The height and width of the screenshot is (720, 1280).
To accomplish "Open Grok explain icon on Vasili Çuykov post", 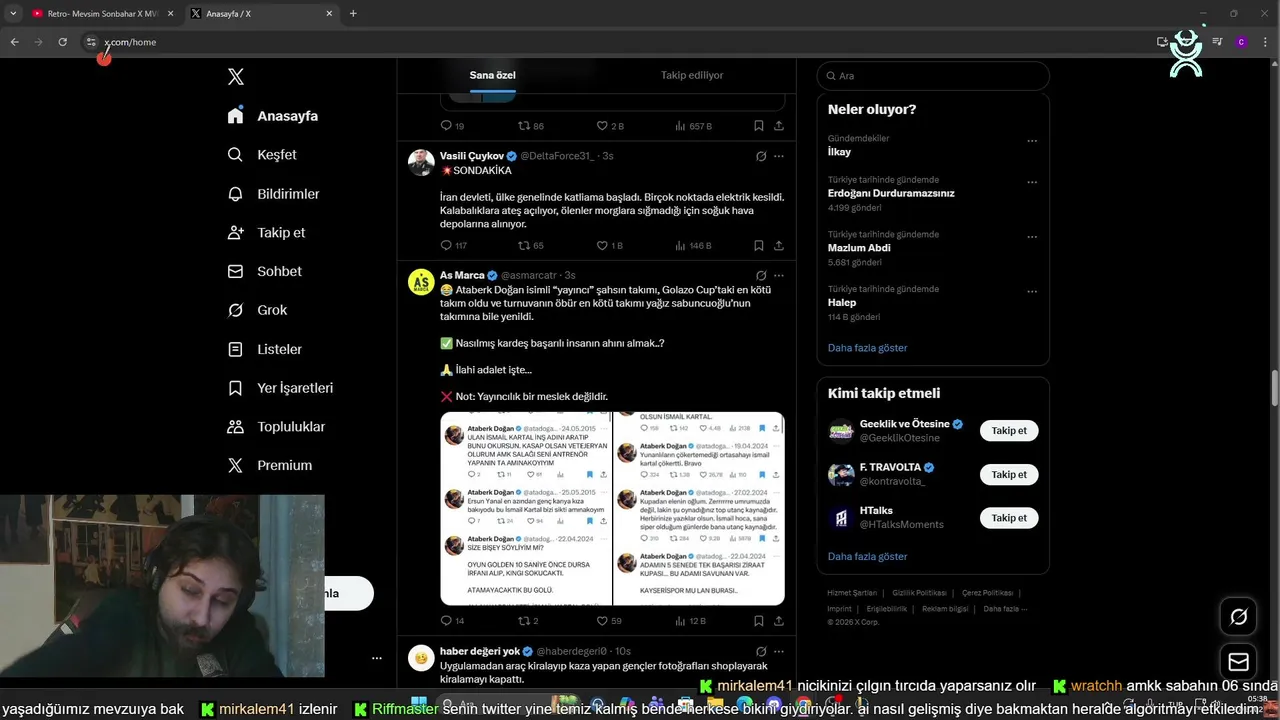I will coord(761,156).
